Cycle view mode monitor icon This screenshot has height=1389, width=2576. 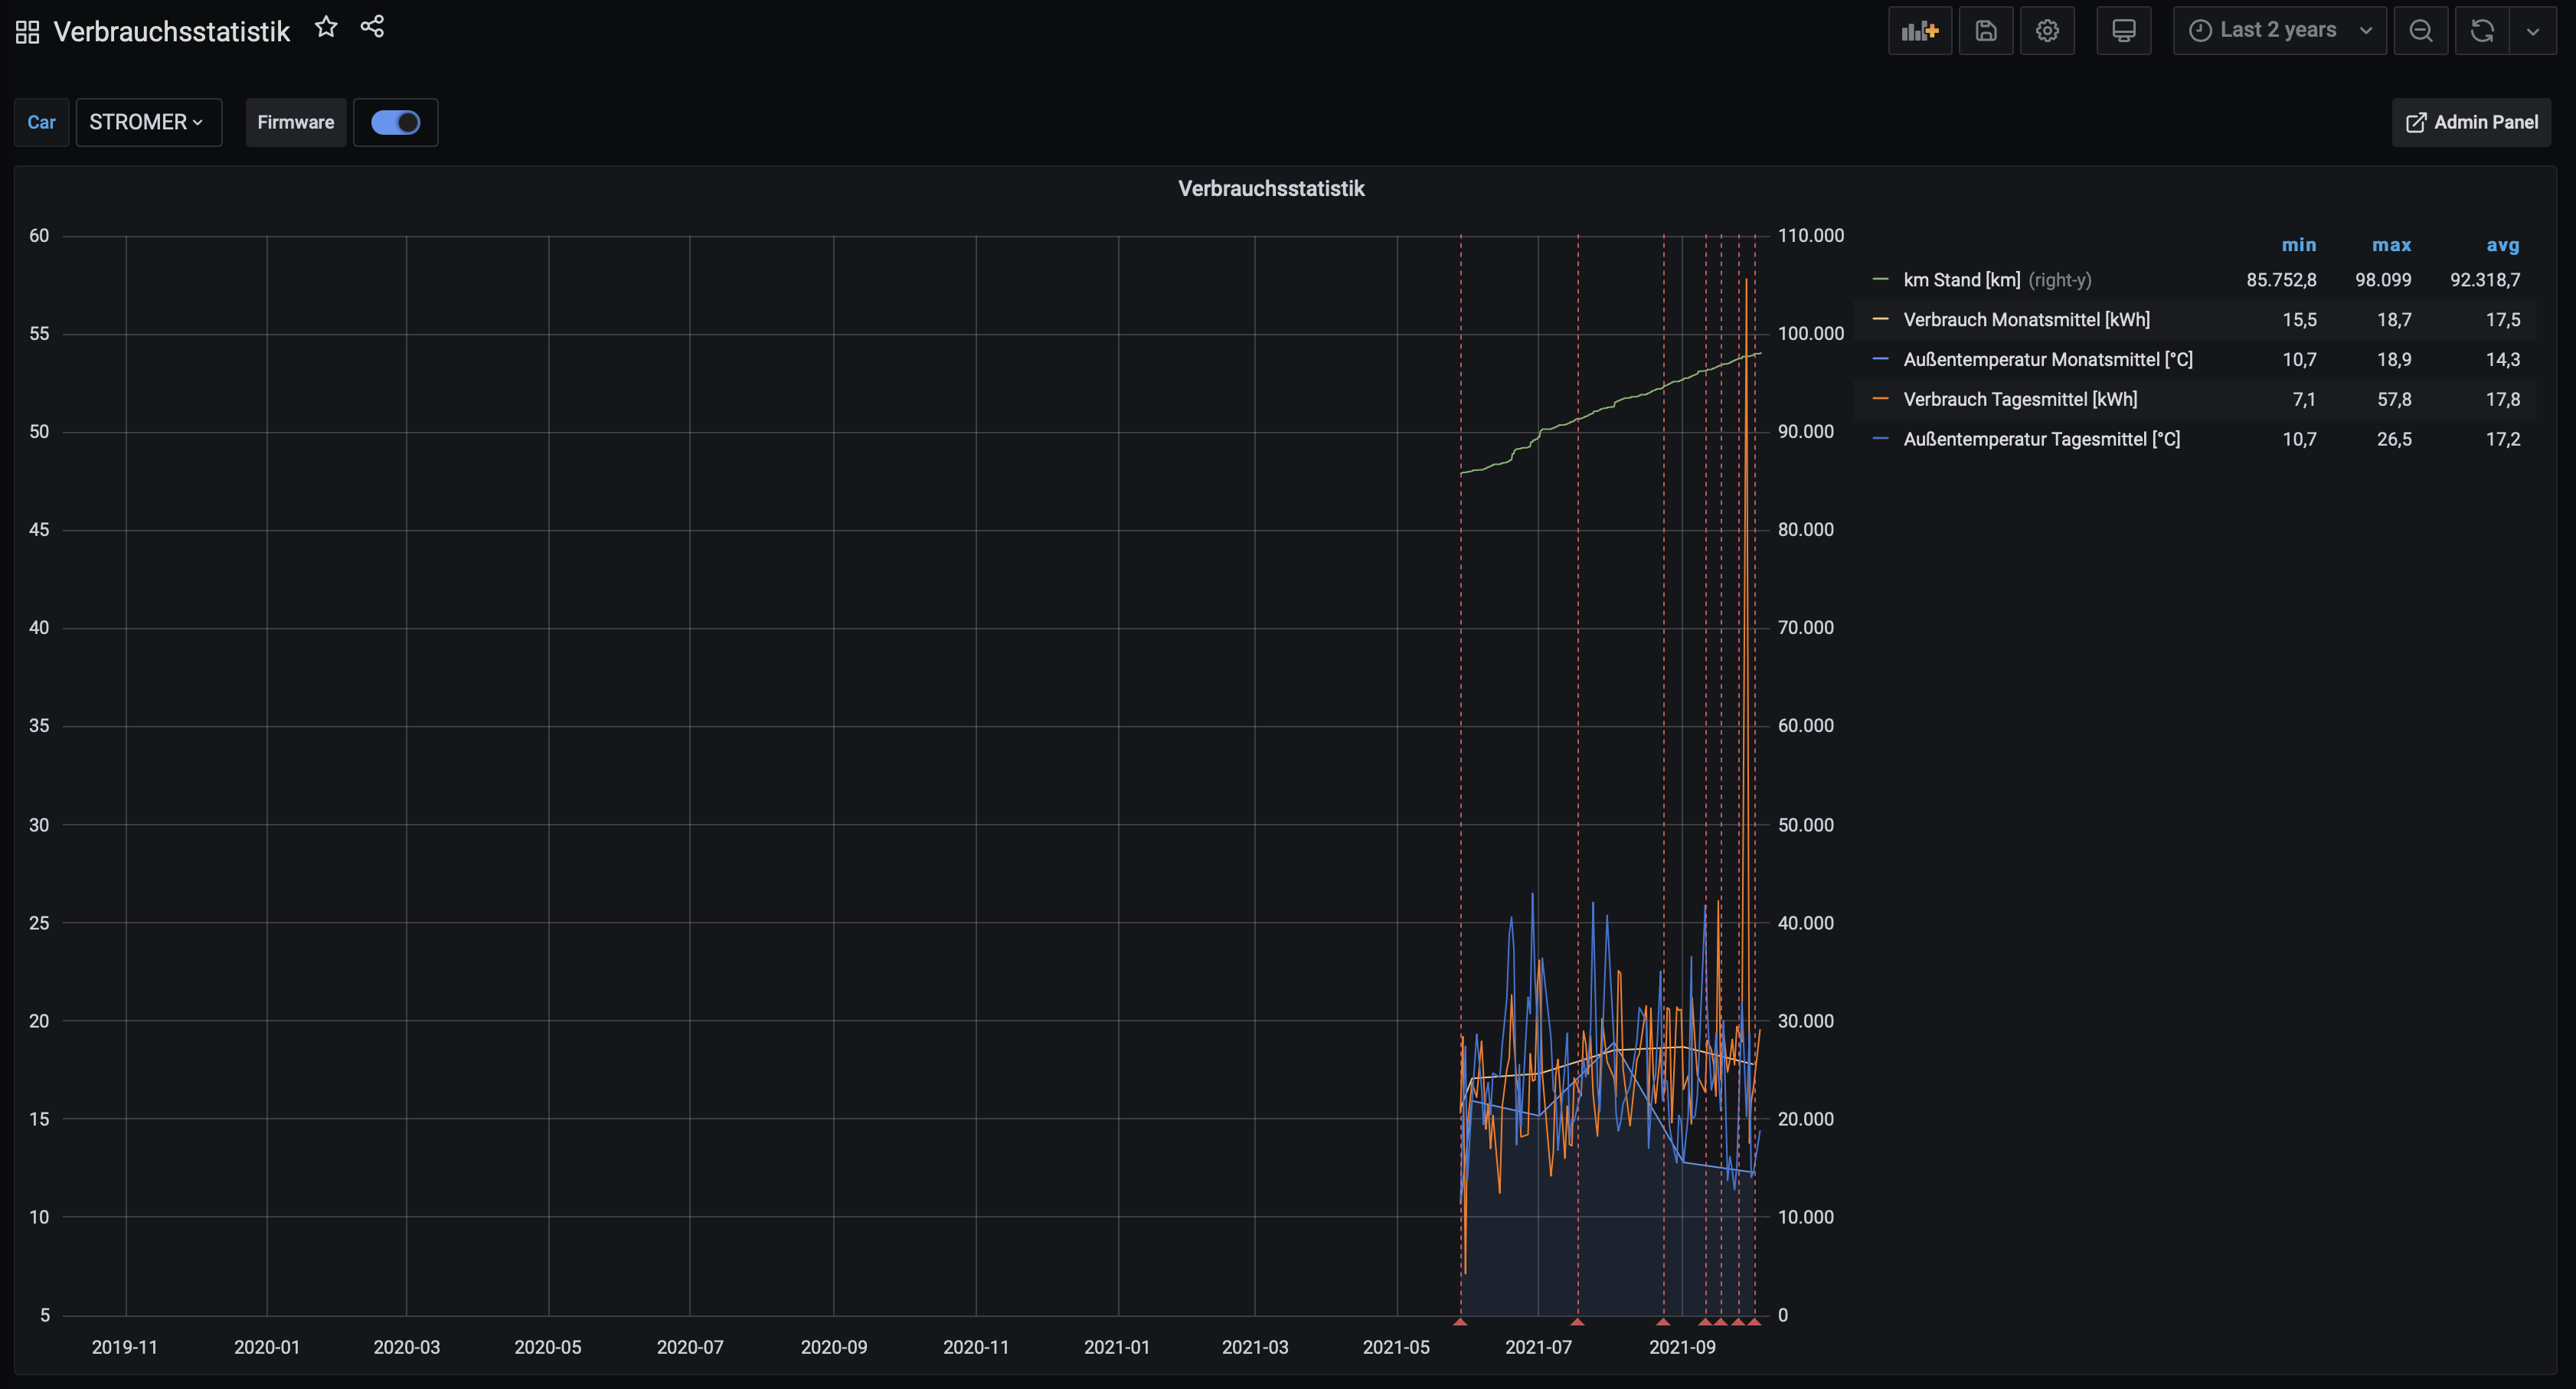pyautogui.click(x=2123, y=31)
